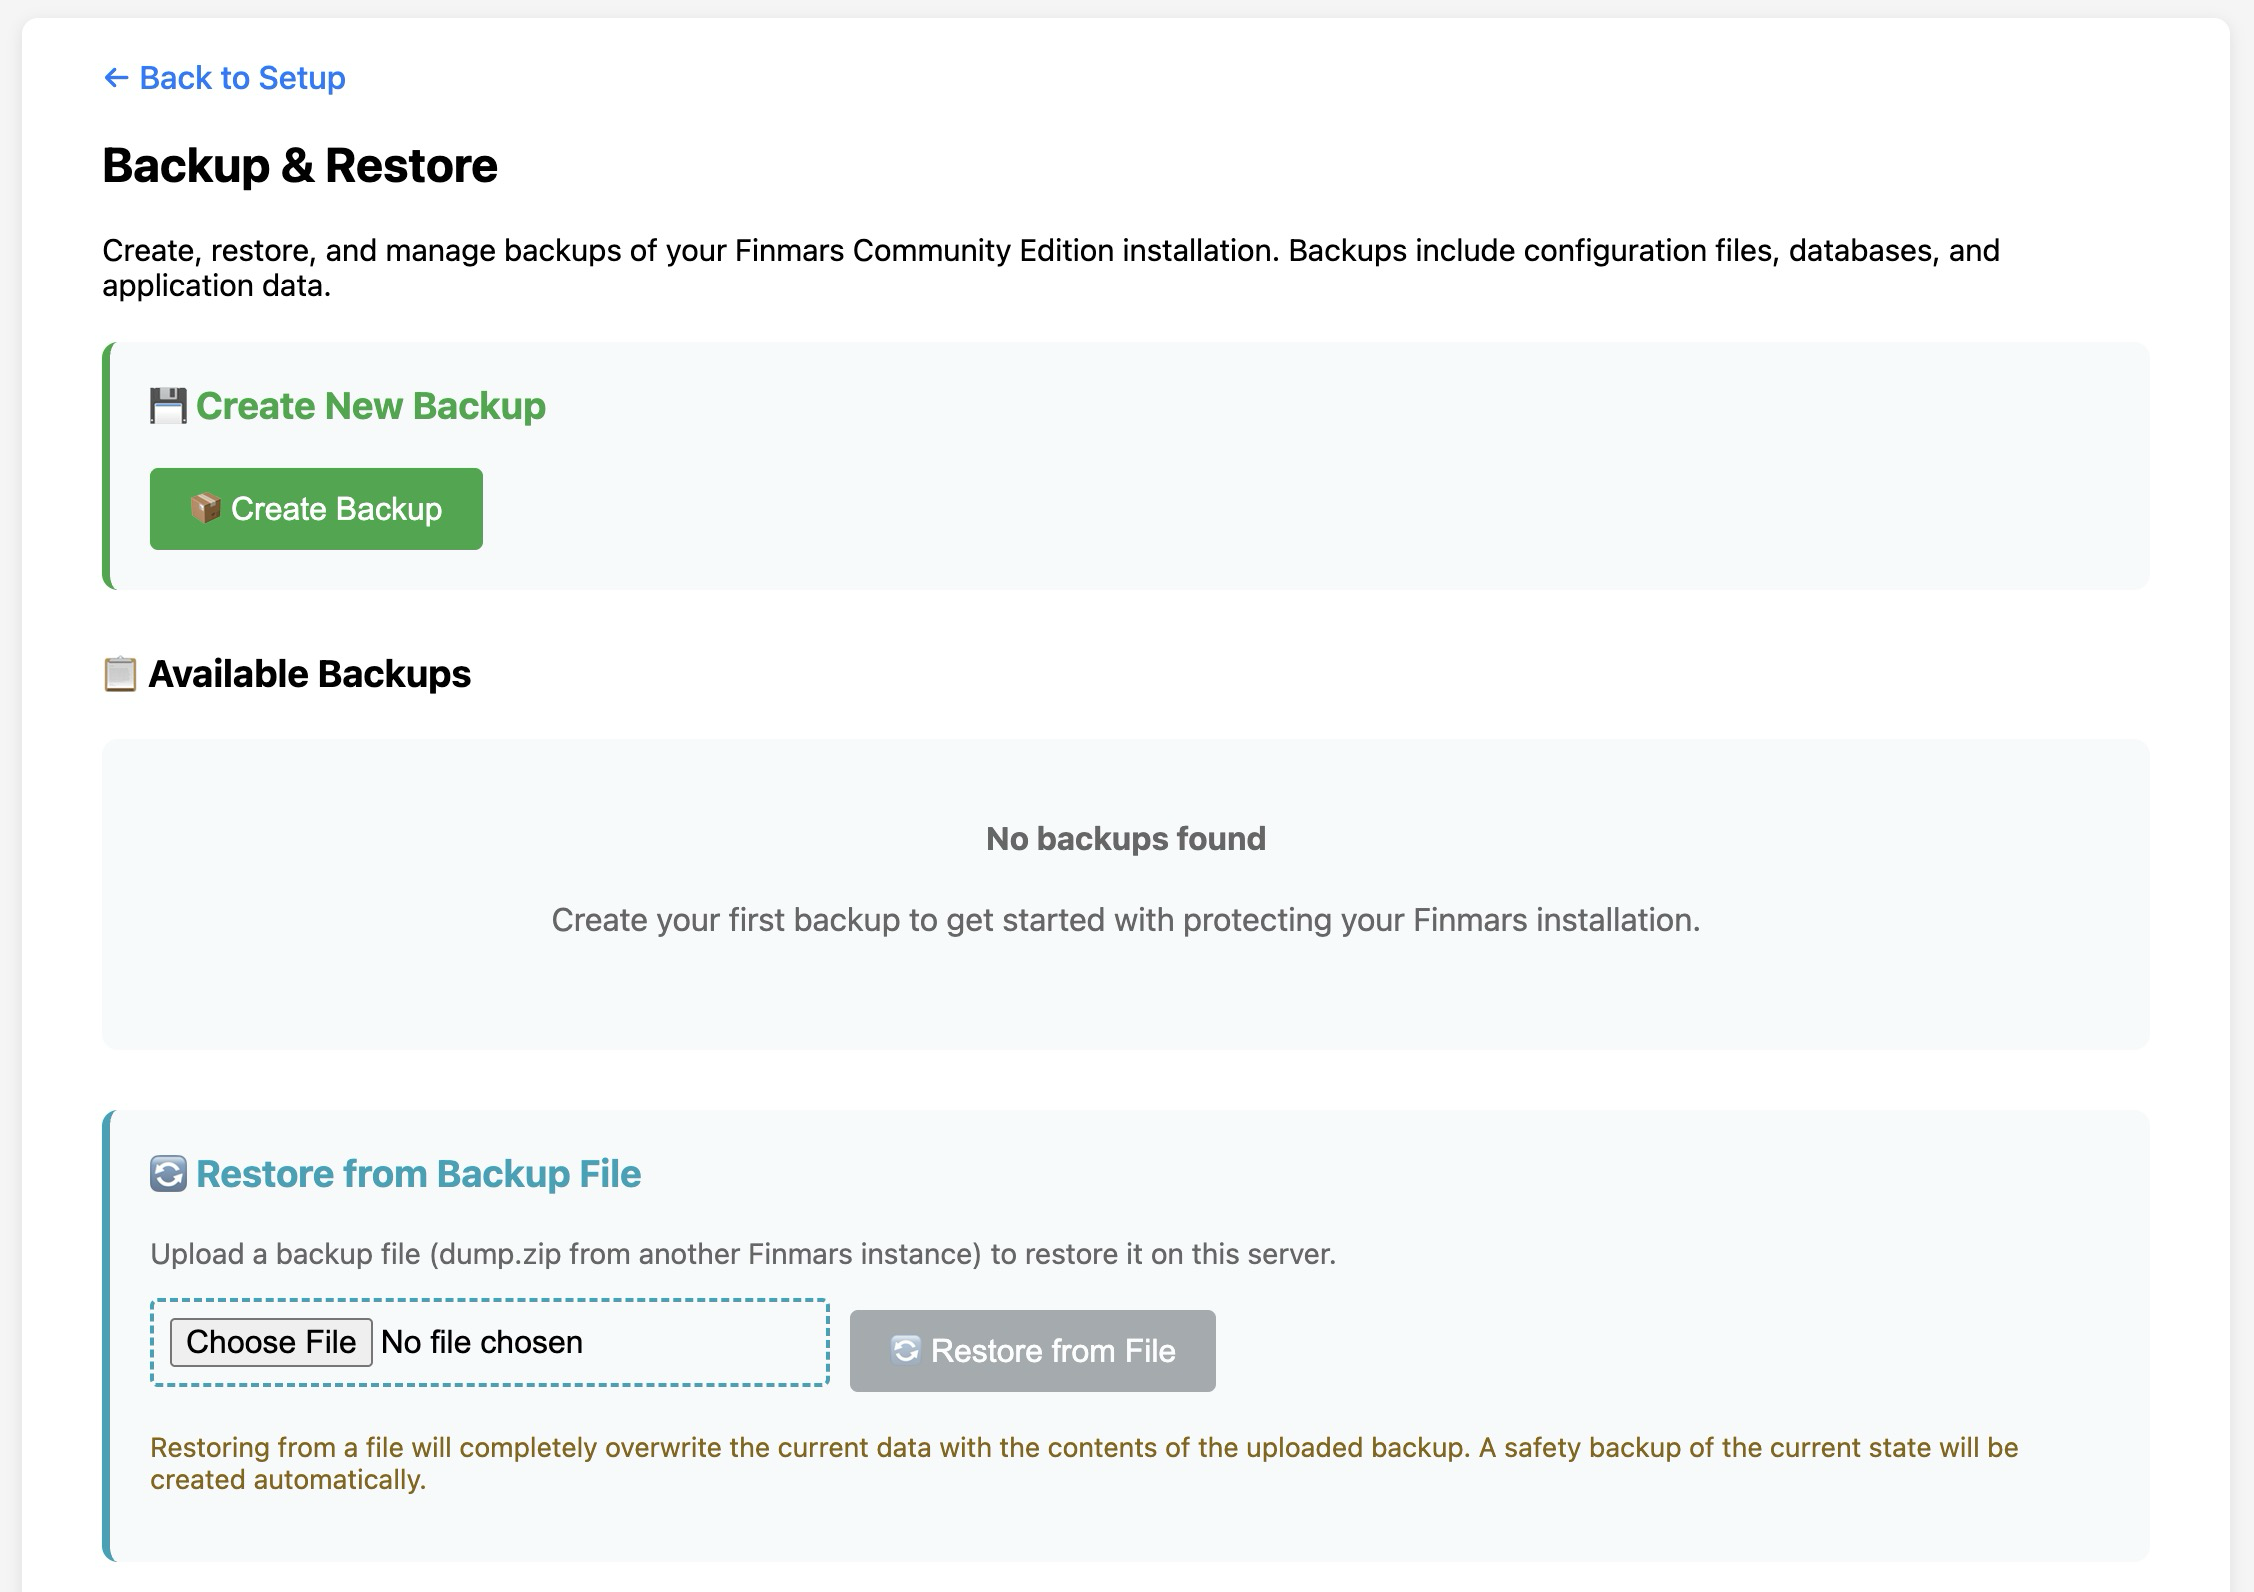Click the clipboard icon next to Available Backups
Screen dimensions: 2254x1592
pos(120,674)
